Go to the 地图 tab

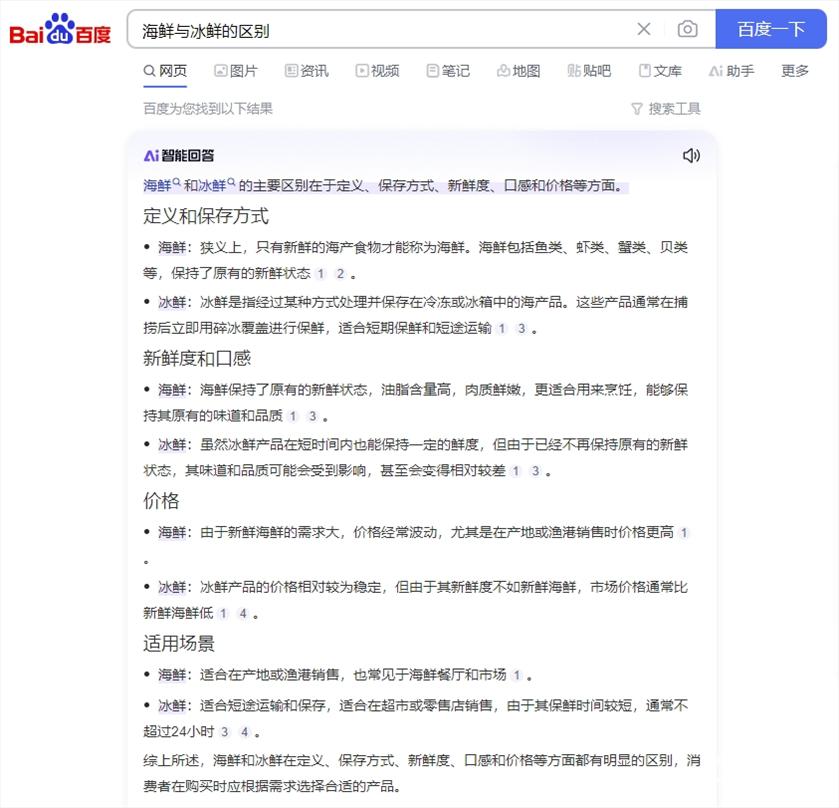[518, 71]
